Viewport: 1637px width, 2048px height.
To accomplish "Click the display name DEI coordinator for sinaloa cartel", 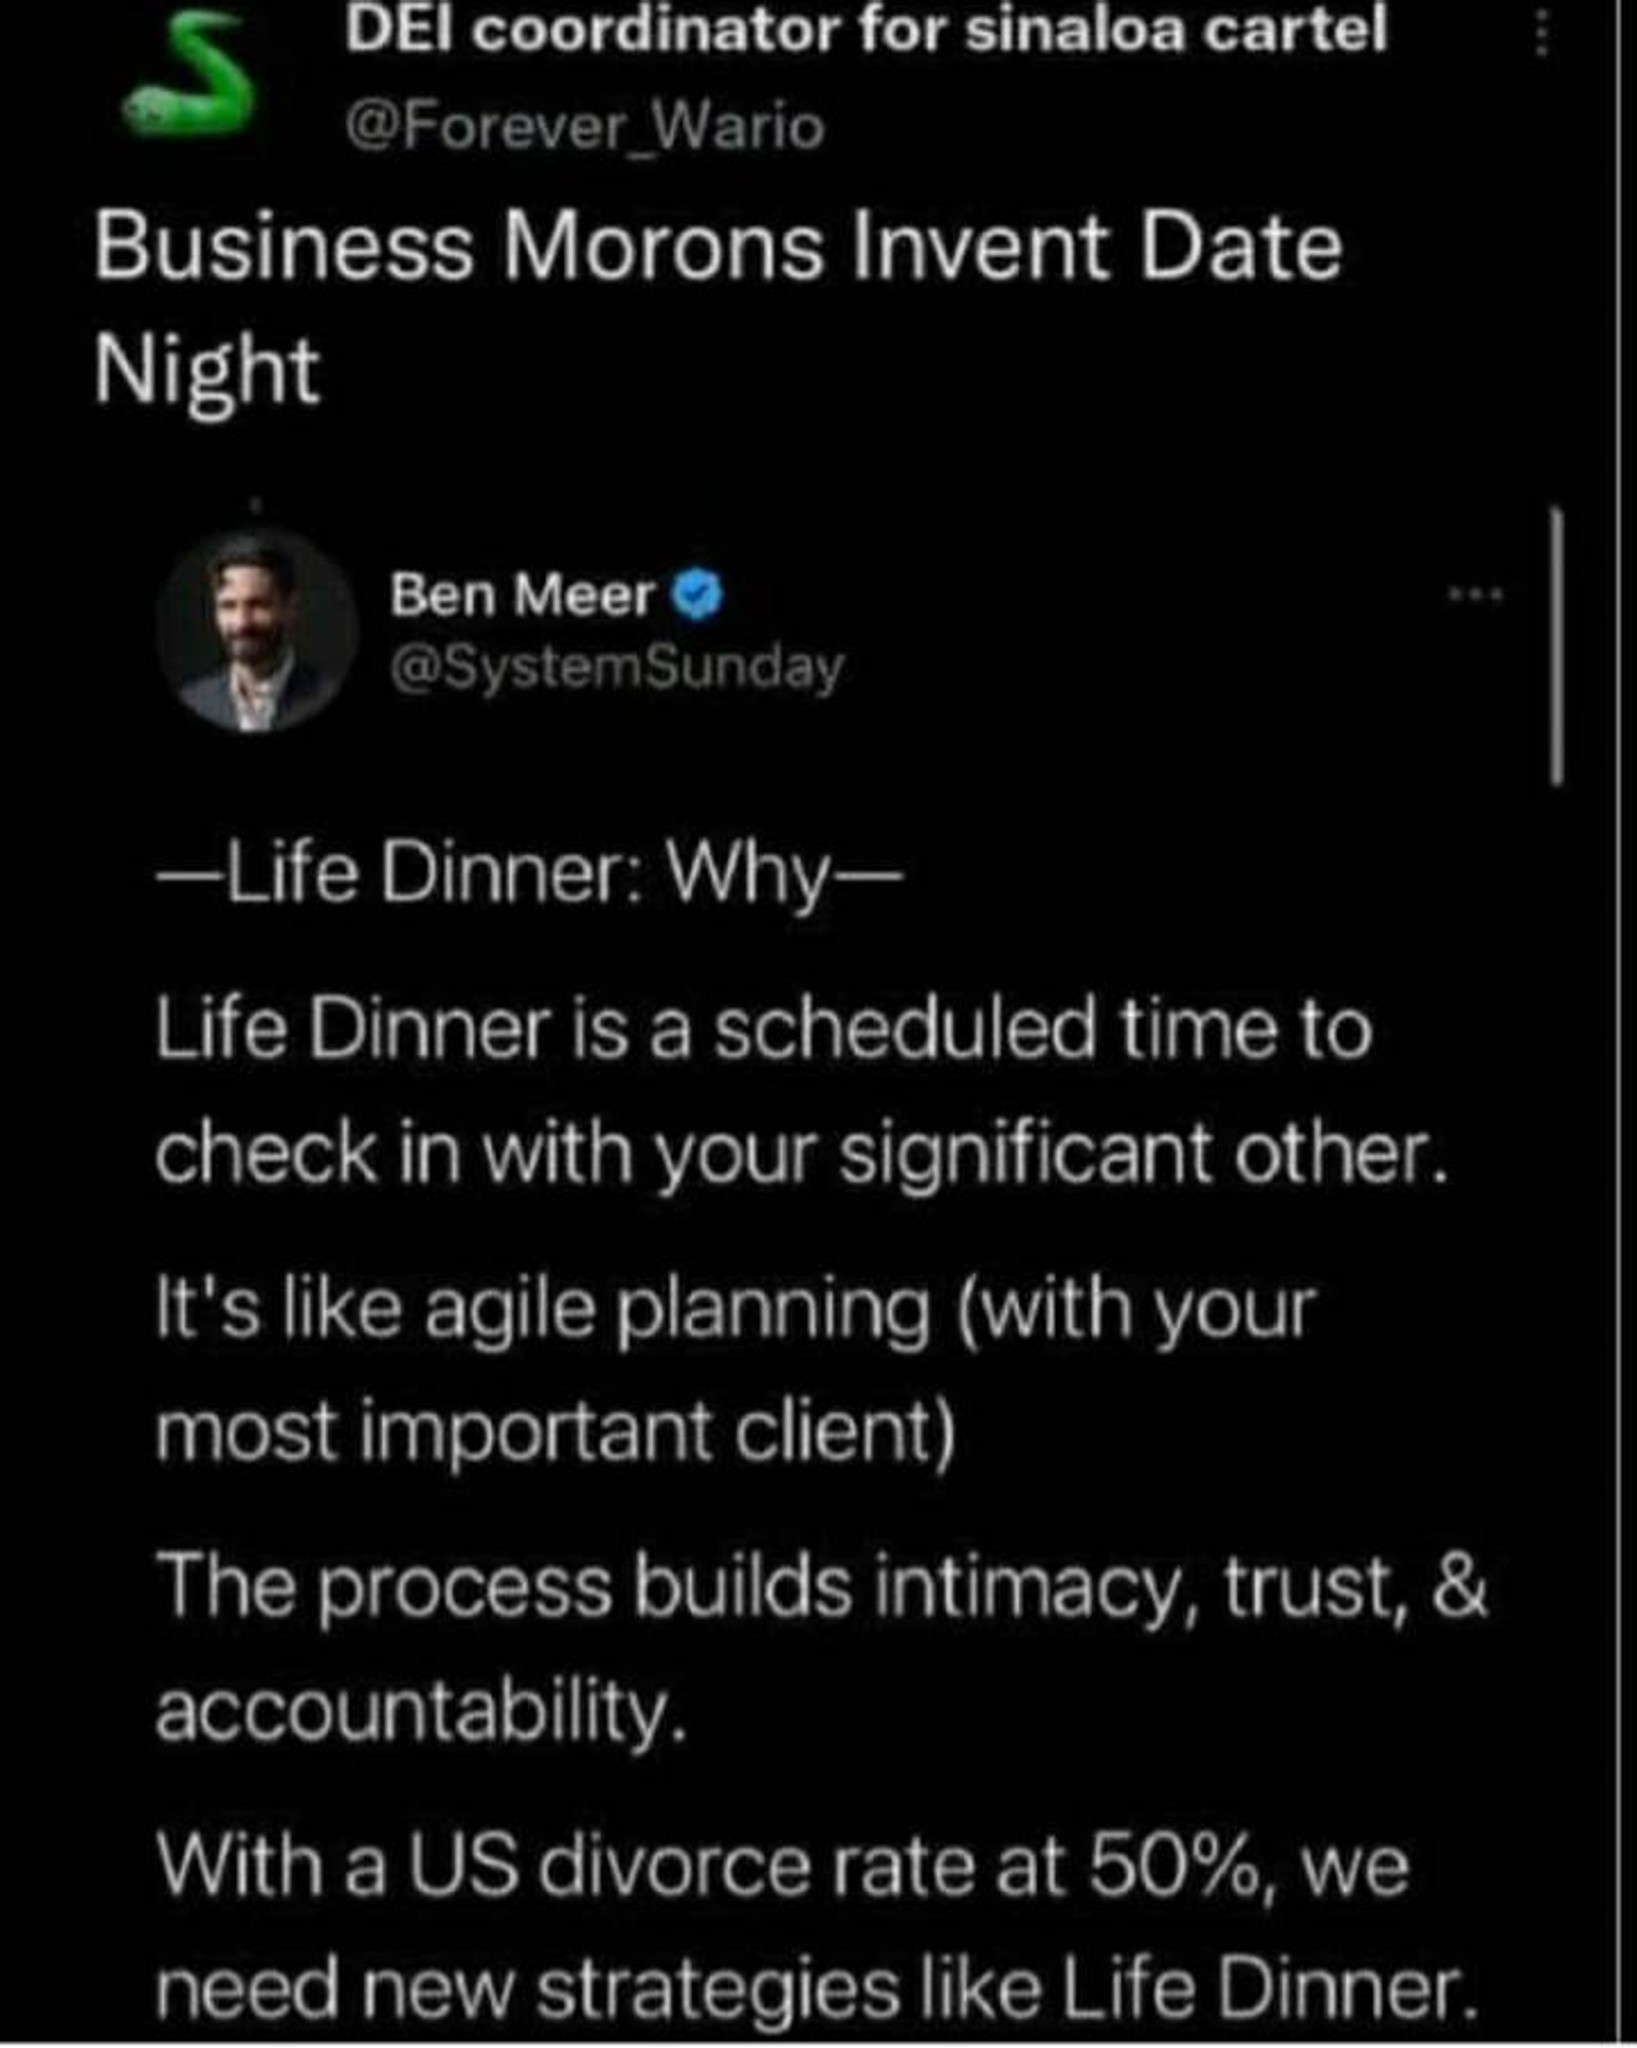I will click(x=866, y=30).
